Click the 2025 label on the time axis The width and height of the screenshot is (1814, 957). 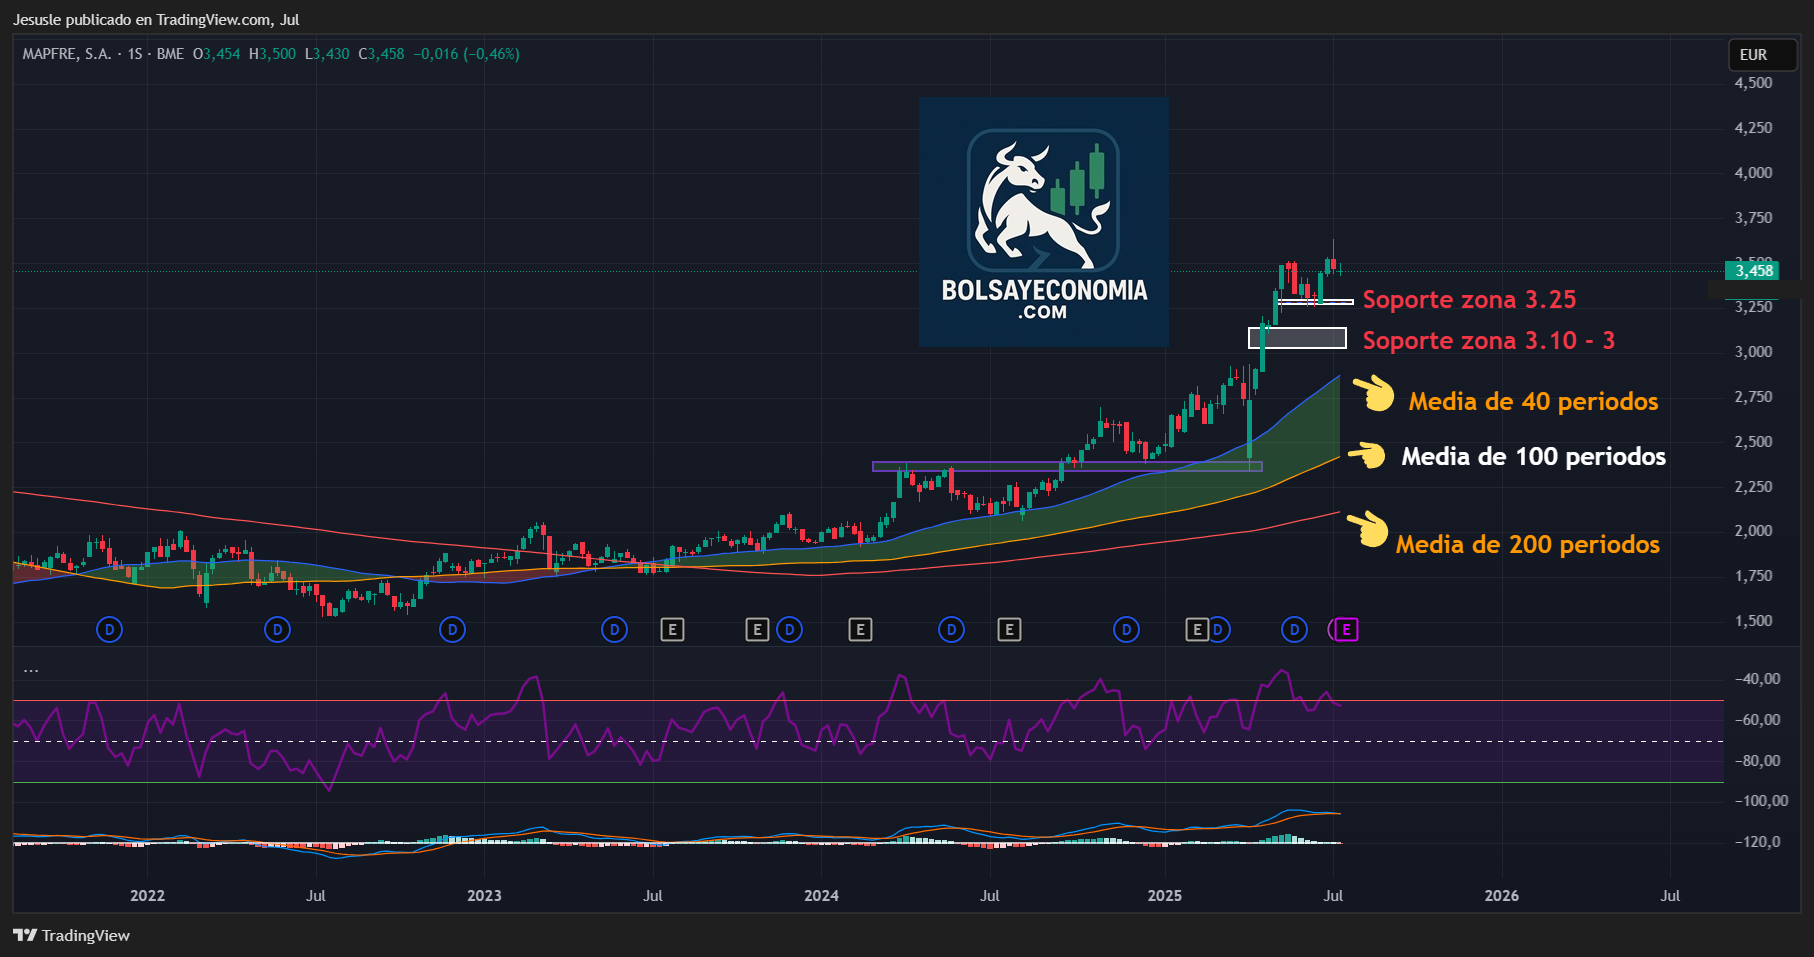click(x=1164, y=895)
